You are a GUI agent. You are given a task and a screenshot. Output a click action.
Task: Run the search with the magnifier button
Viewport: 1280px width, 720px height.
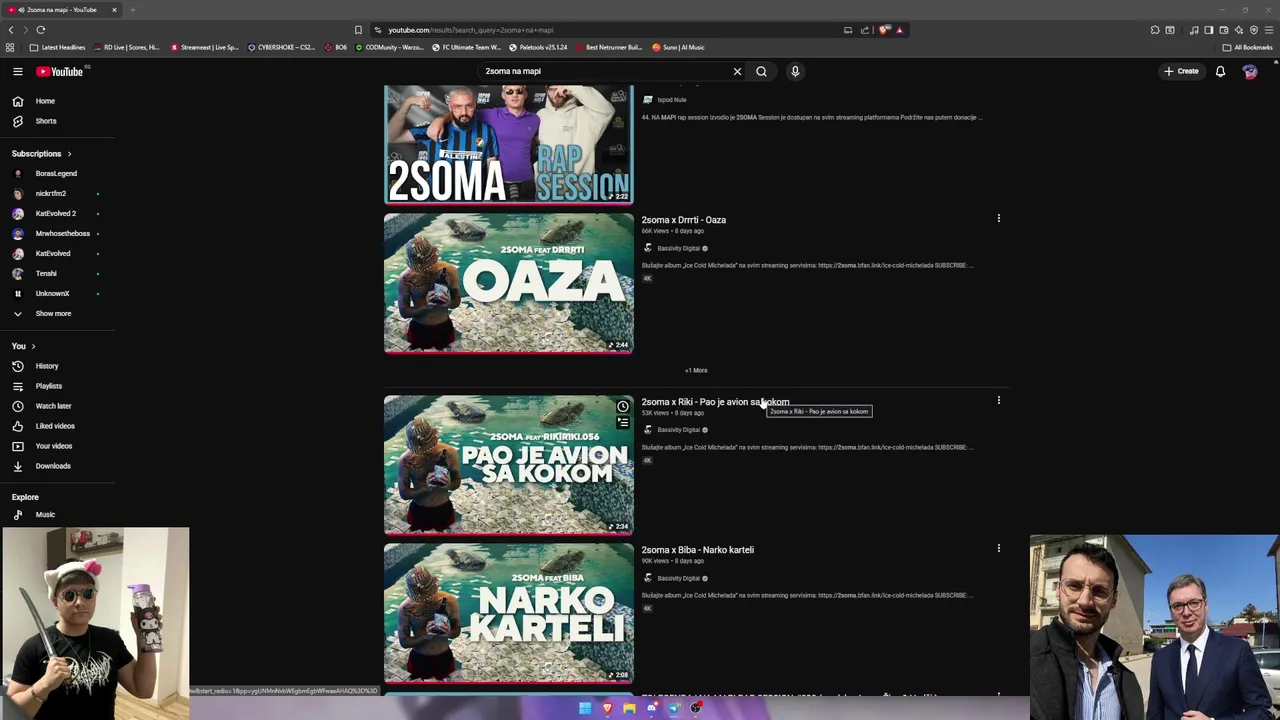point(761,71)
